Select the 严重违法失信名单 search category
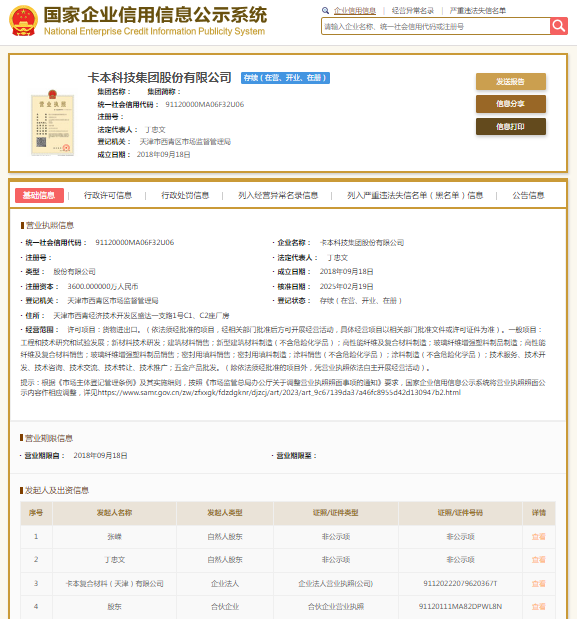577x619 pixels. coord(478,11)
